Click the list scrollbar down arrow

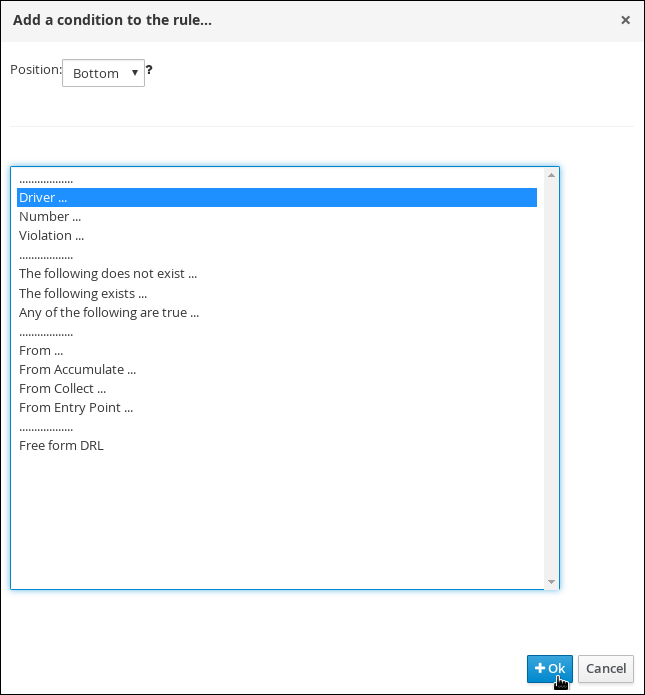[x=551, y=581]
